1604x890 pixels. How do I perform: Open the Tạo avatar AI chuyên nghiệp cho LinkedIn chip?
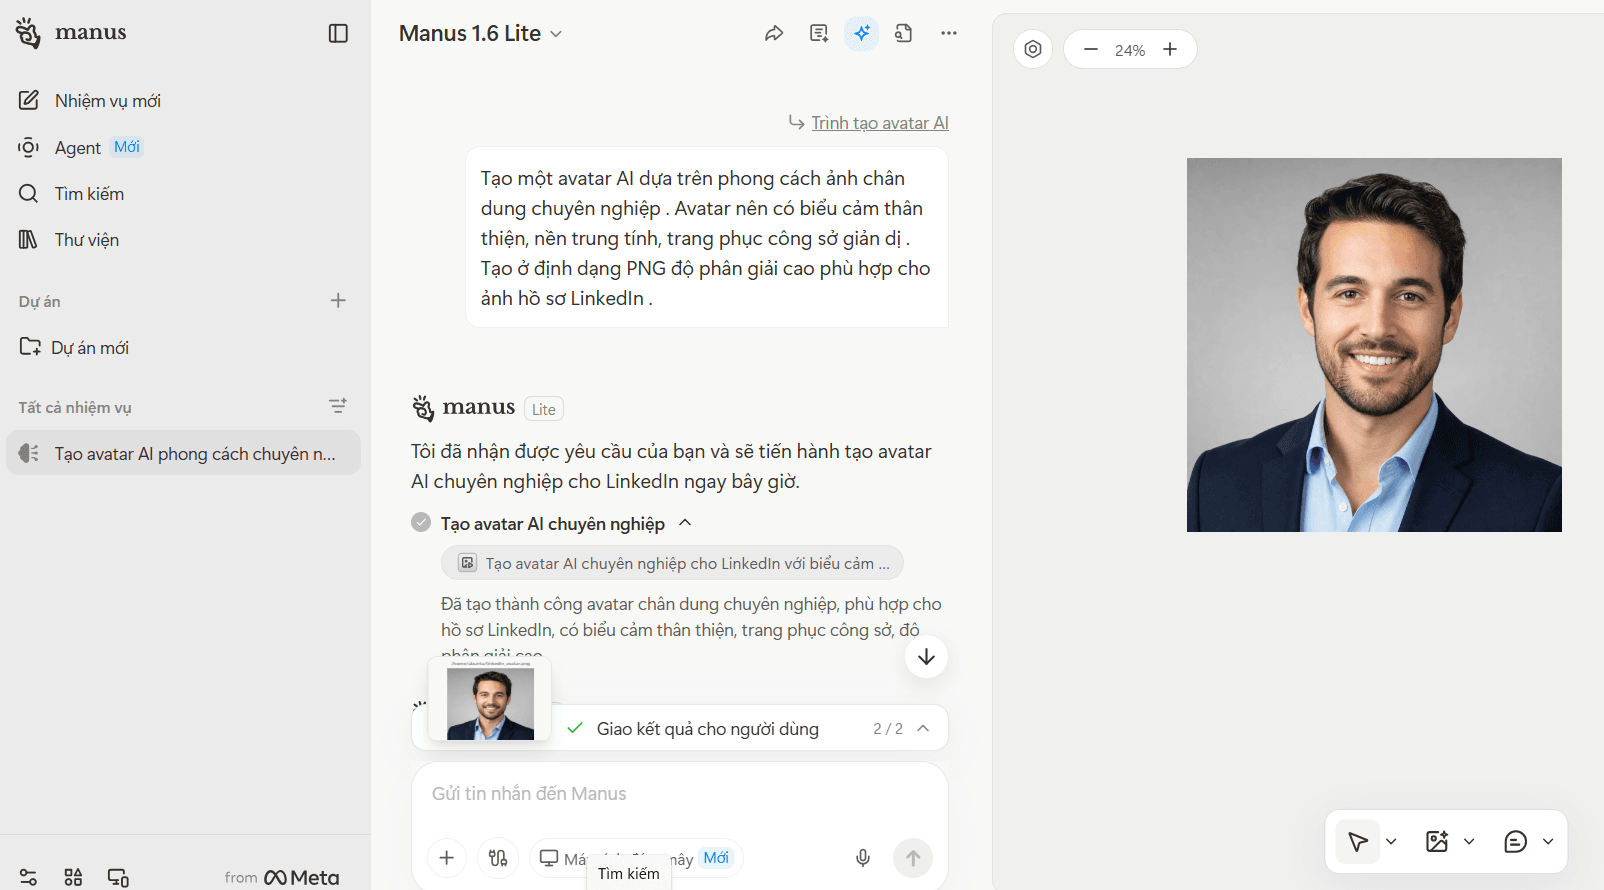pos(672,563)
